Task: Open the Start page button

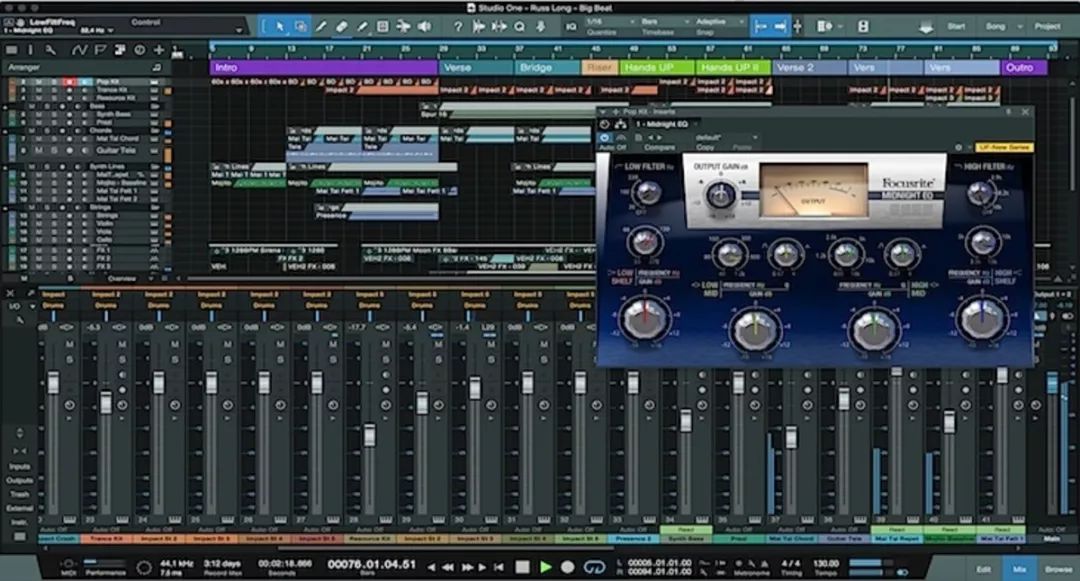Action: [x=956, y=26]
